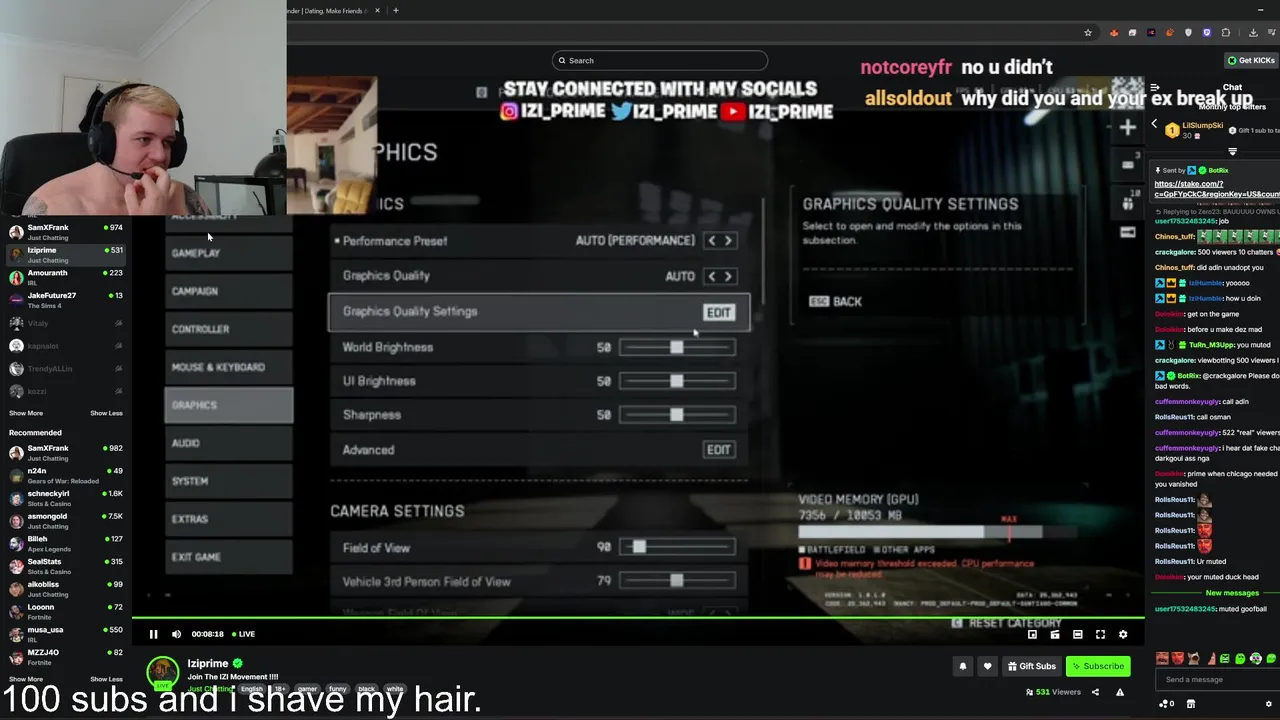This screenshot has width=1280, height=720.
Task: Click the New messages chat notice
Action: pos(1232,593)
